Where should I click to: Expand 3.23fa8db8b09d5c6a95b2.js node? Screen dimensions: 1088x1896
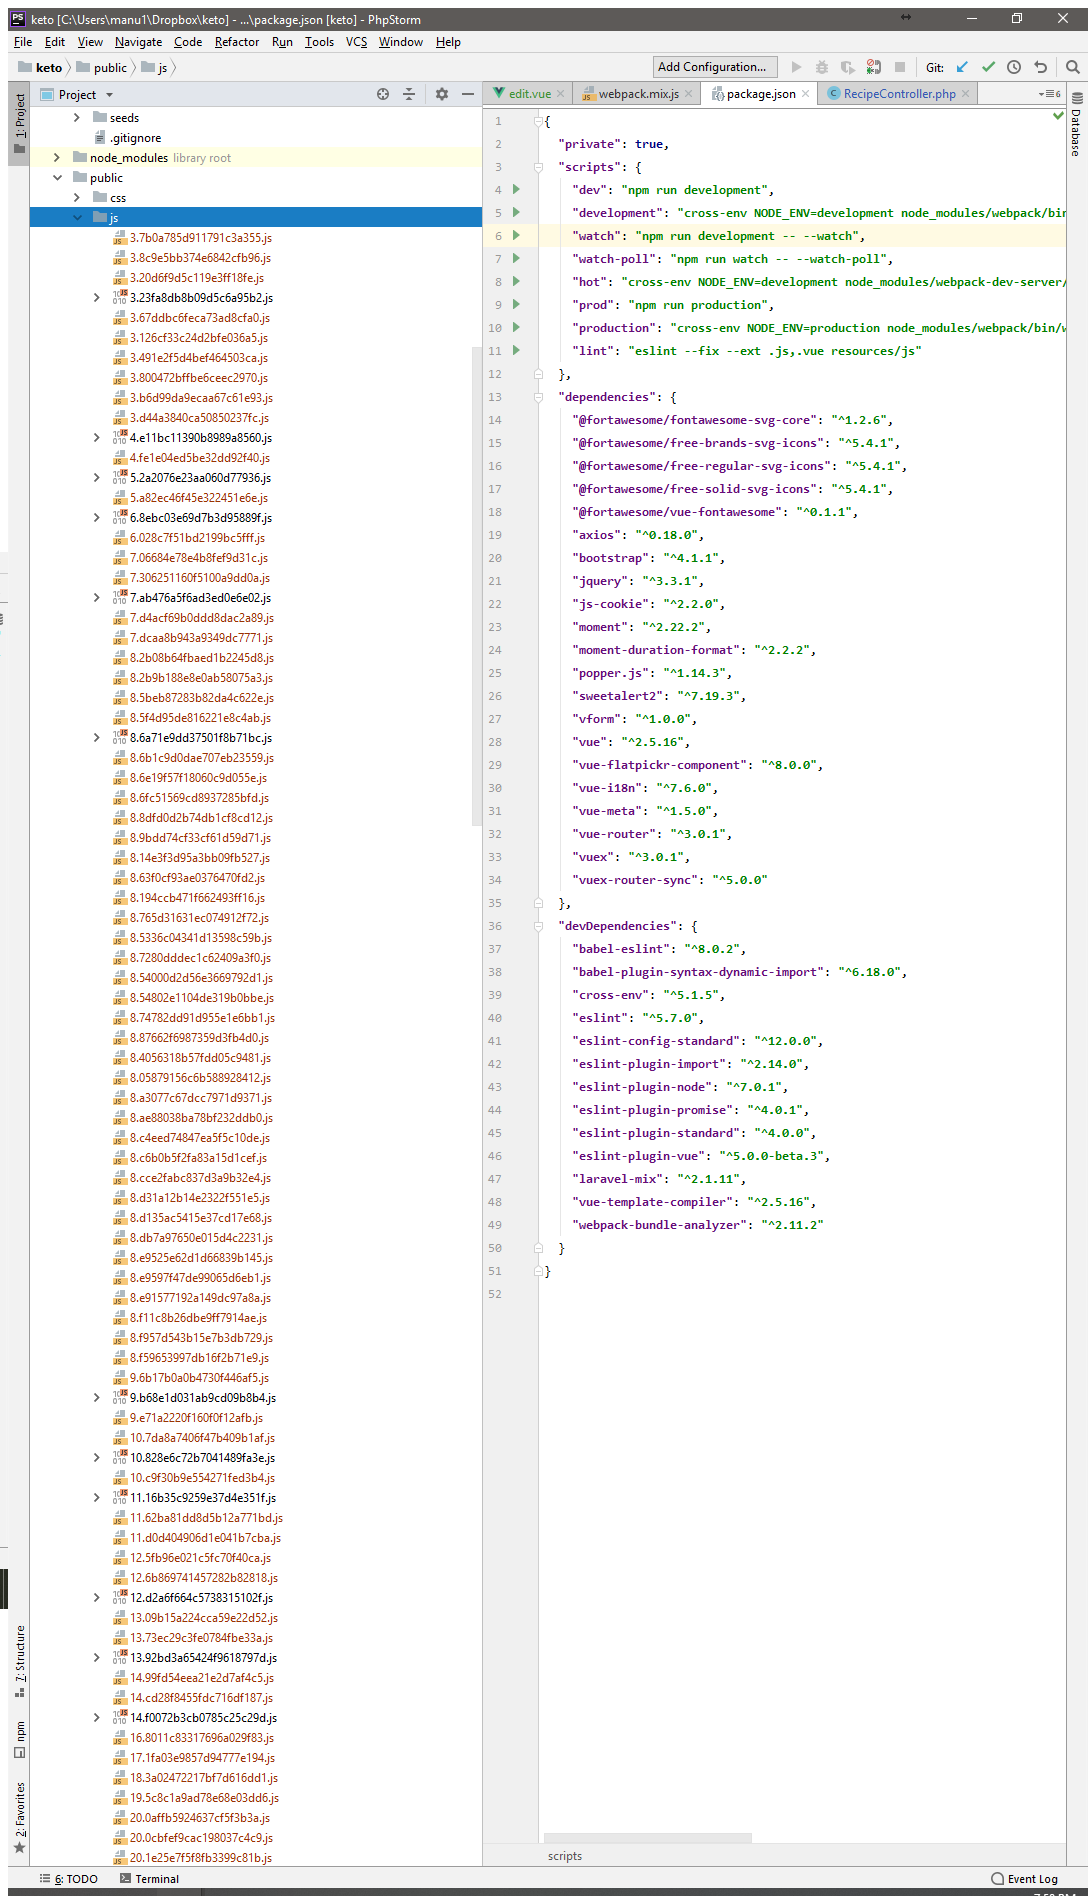coord(97,298)
